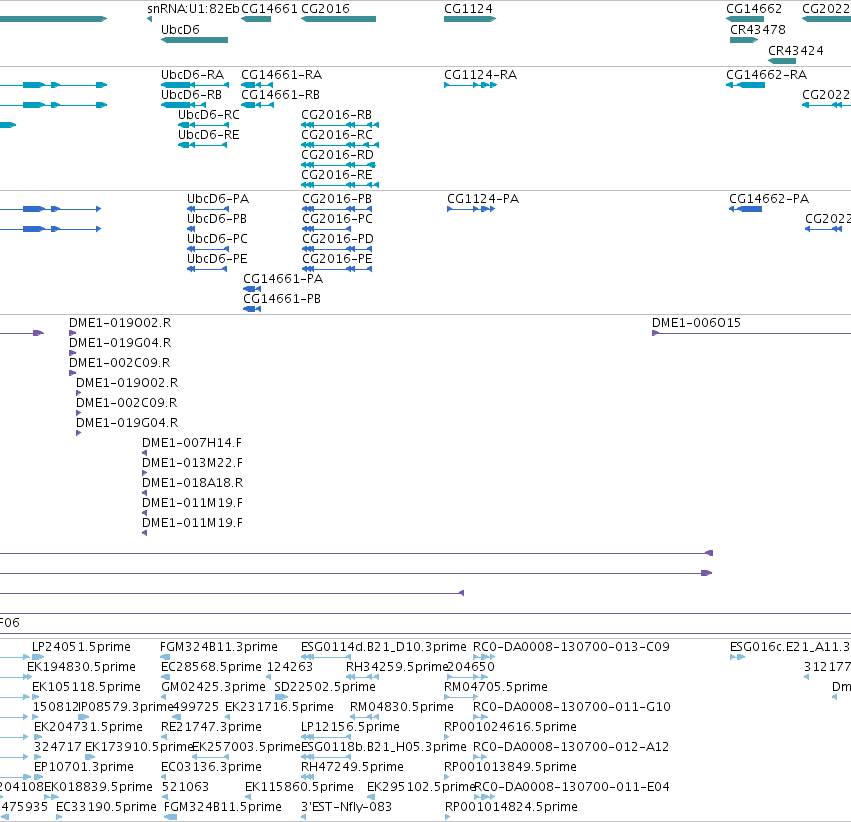Click the DME1-018A18.R BAC end label

pyautogui.click(x=193, y=483)
